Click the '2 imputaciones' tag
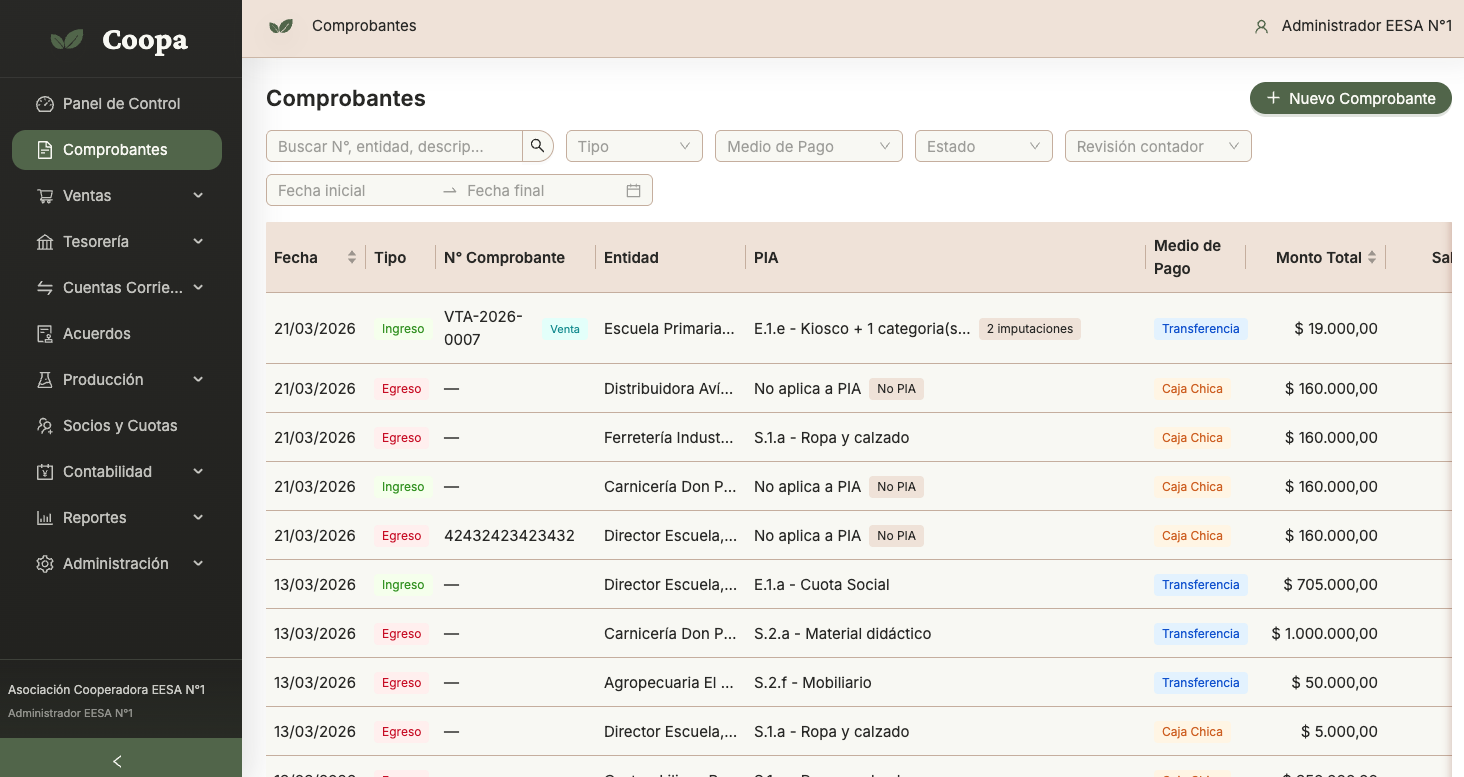The width and height of the screenshot is (1464, 777). 1030,329
